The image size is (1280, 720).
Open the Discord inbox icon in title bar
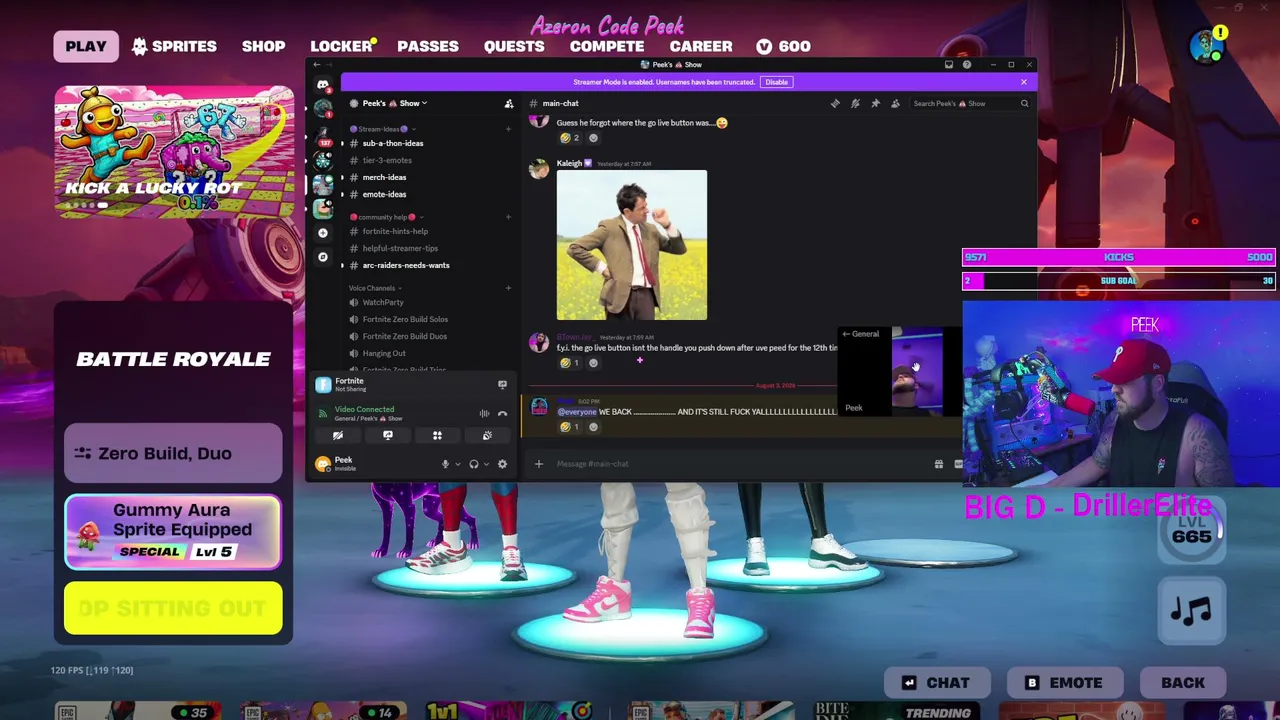click(x=948, y=65)
